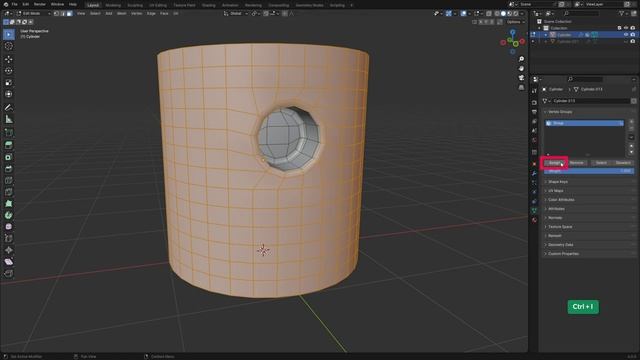Enable edge select mode
The height and width of the screenshot is (360, 640).
(x=63, y=13)
